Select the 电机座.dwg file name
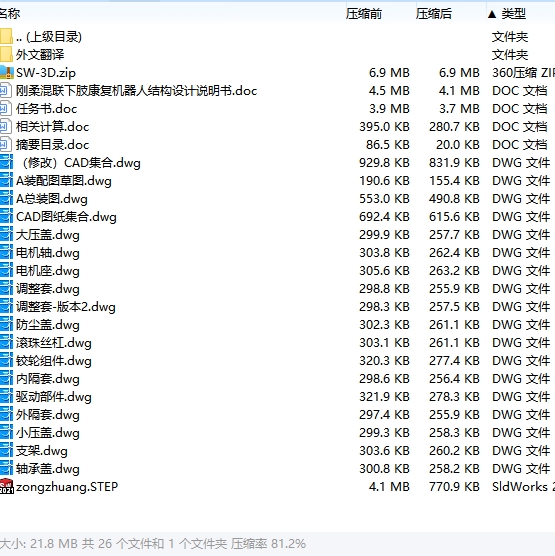 pos(48,271)
